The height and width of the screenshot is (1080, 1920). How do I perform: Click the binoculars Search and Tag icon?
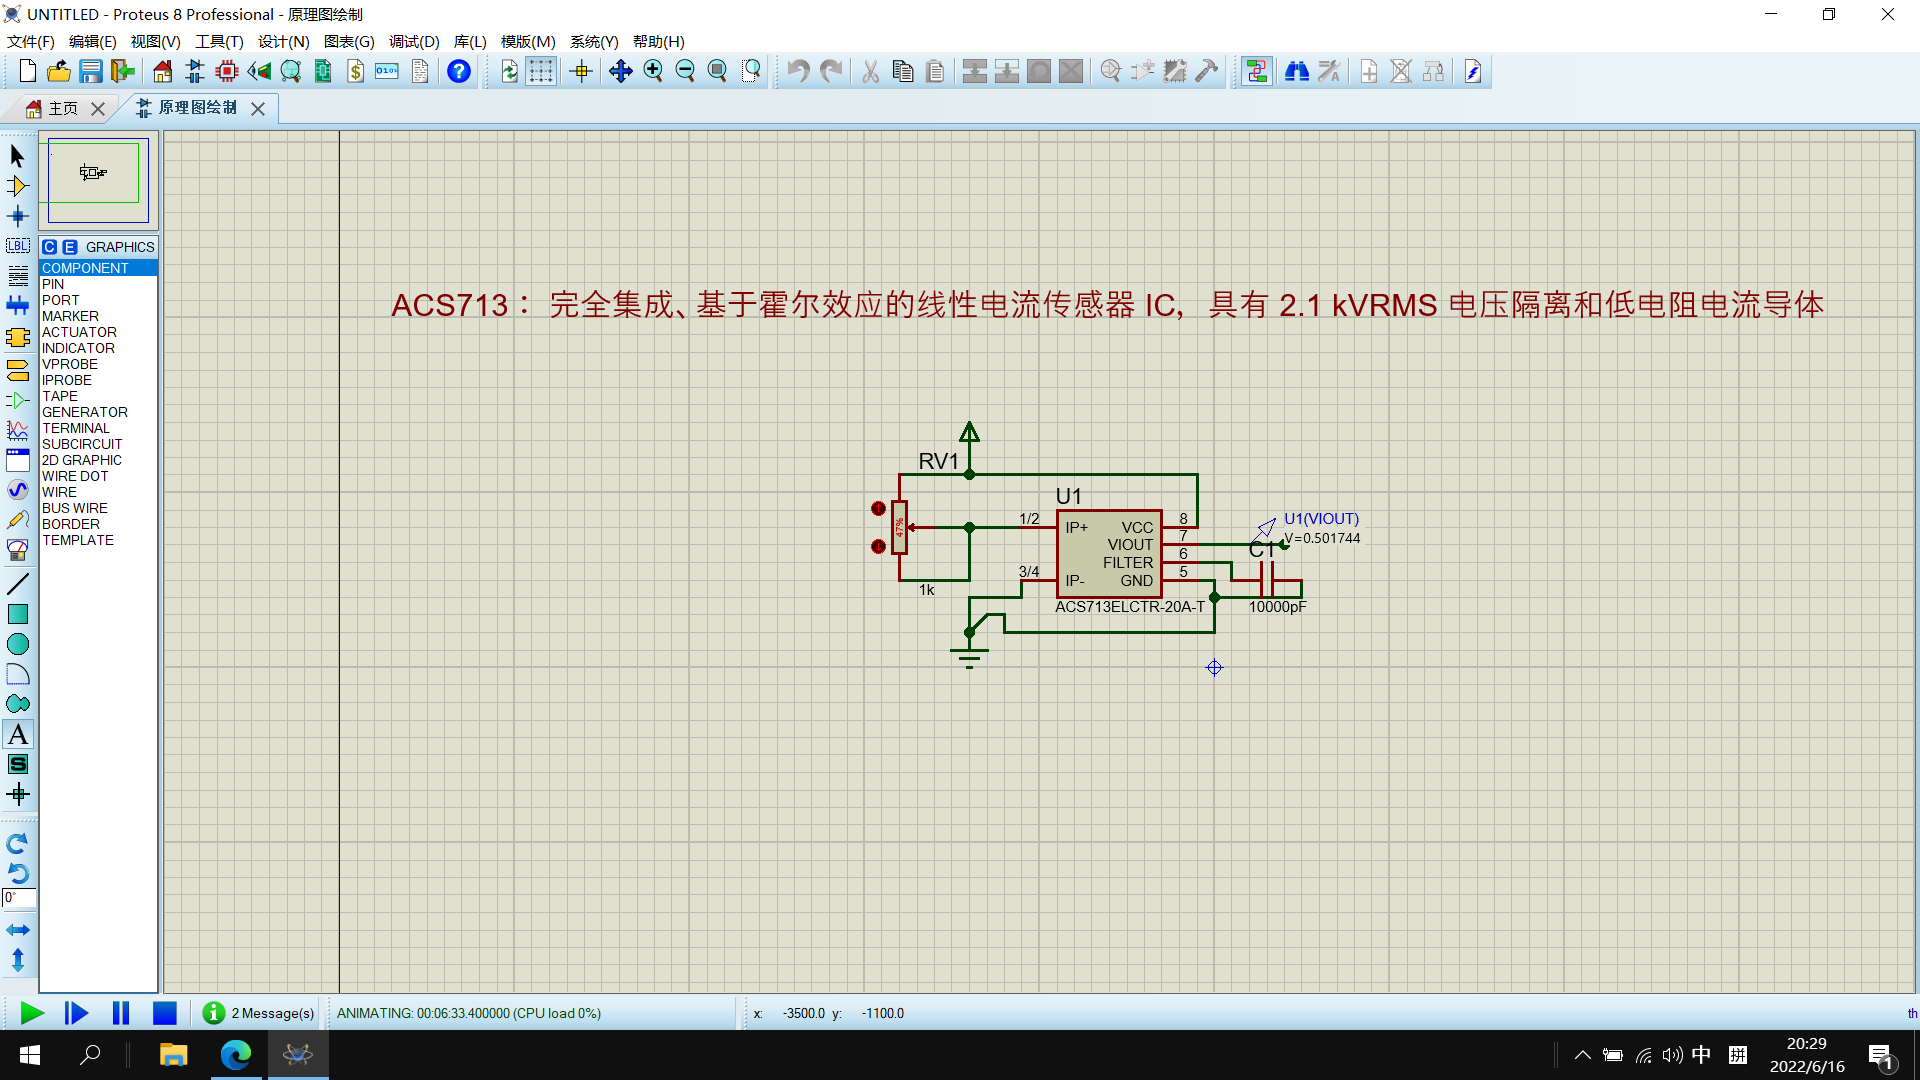click(1297, 71)
